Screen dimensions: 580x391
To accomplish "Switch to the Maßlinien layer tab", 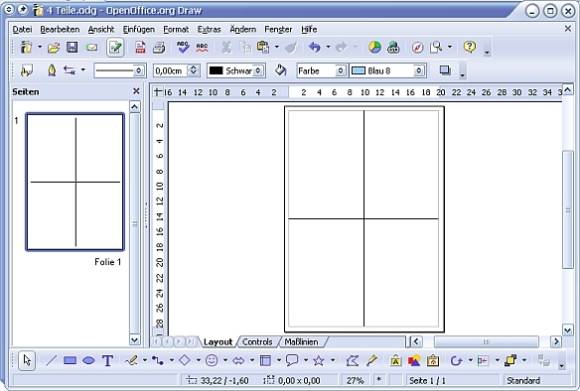I will pyautogui.click(x=301, y=342).
